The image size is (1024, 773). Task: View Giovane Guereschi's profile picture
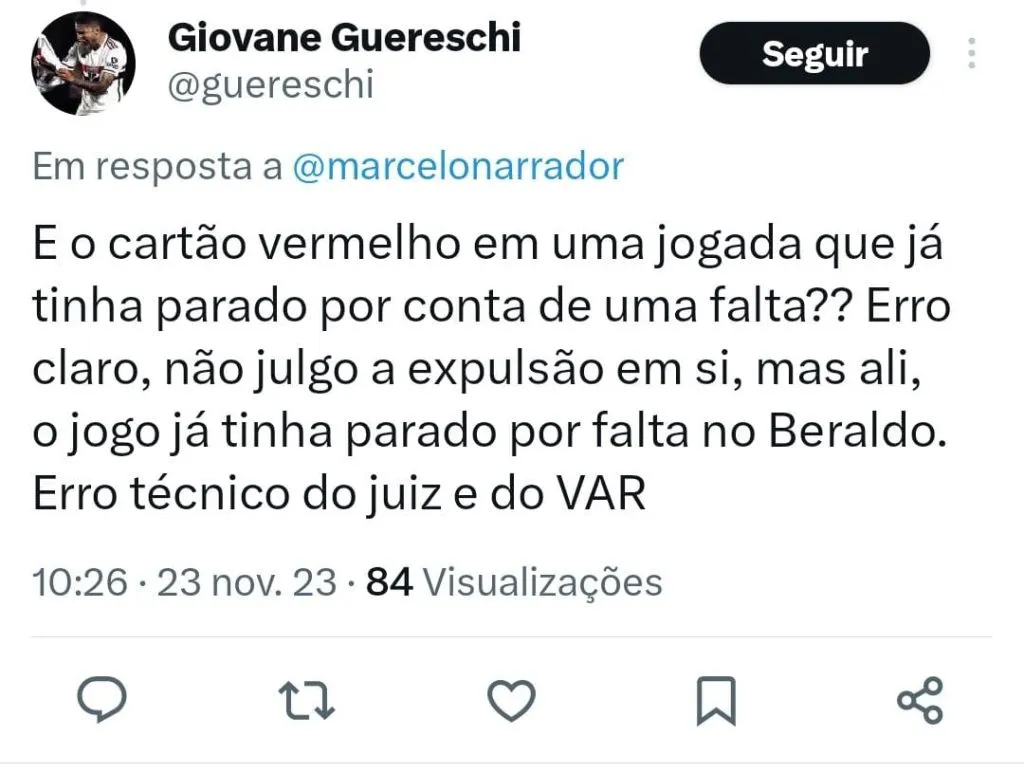tap(83, 63)
